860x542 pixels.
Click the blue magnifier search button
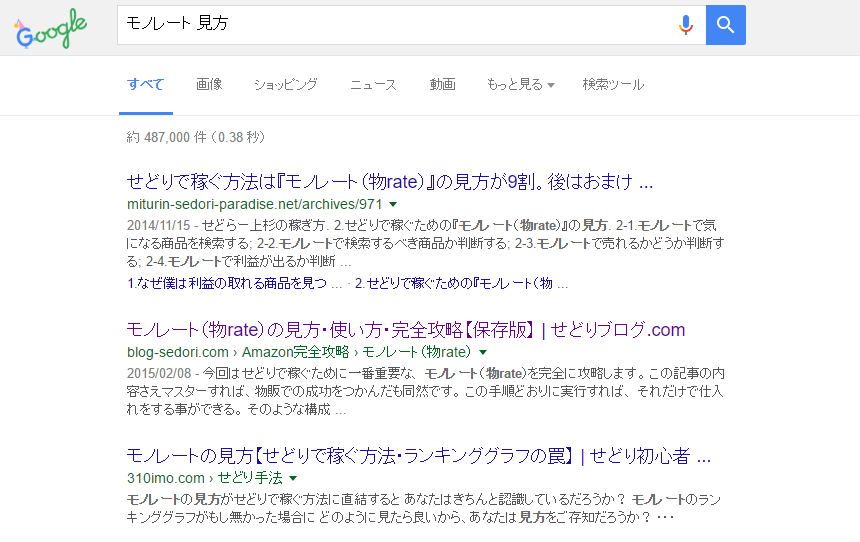[x=725, y=25]
